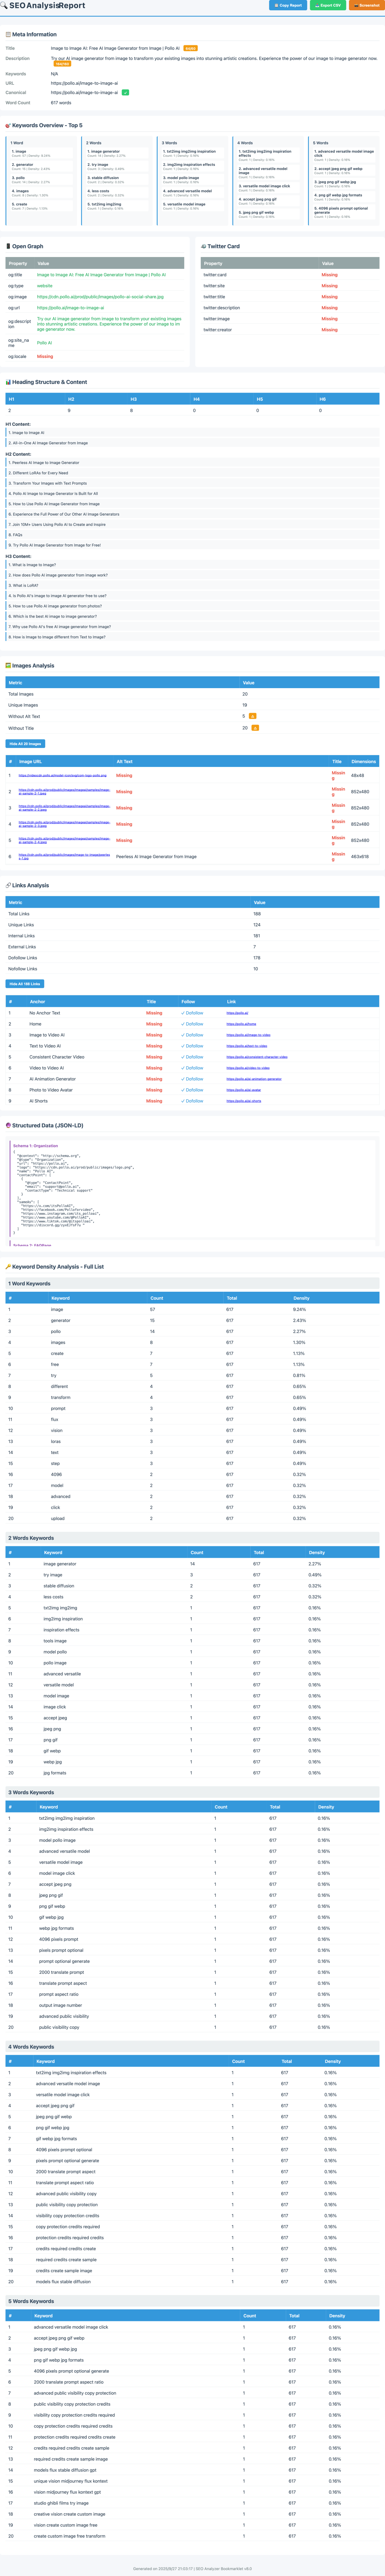Open link URL for Photo to Video Avatar

click(x=243, y=1090)
